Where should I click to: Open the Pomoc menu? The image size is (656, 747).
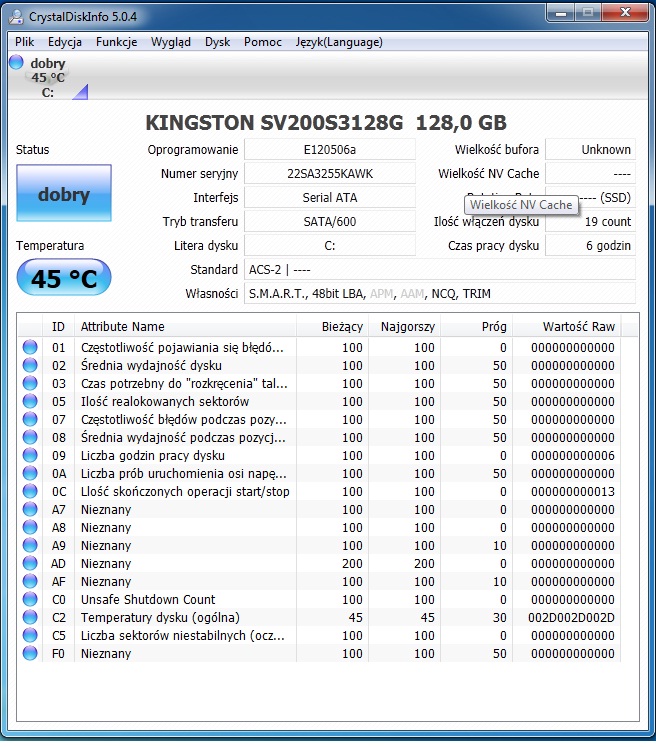coord(262,42)
